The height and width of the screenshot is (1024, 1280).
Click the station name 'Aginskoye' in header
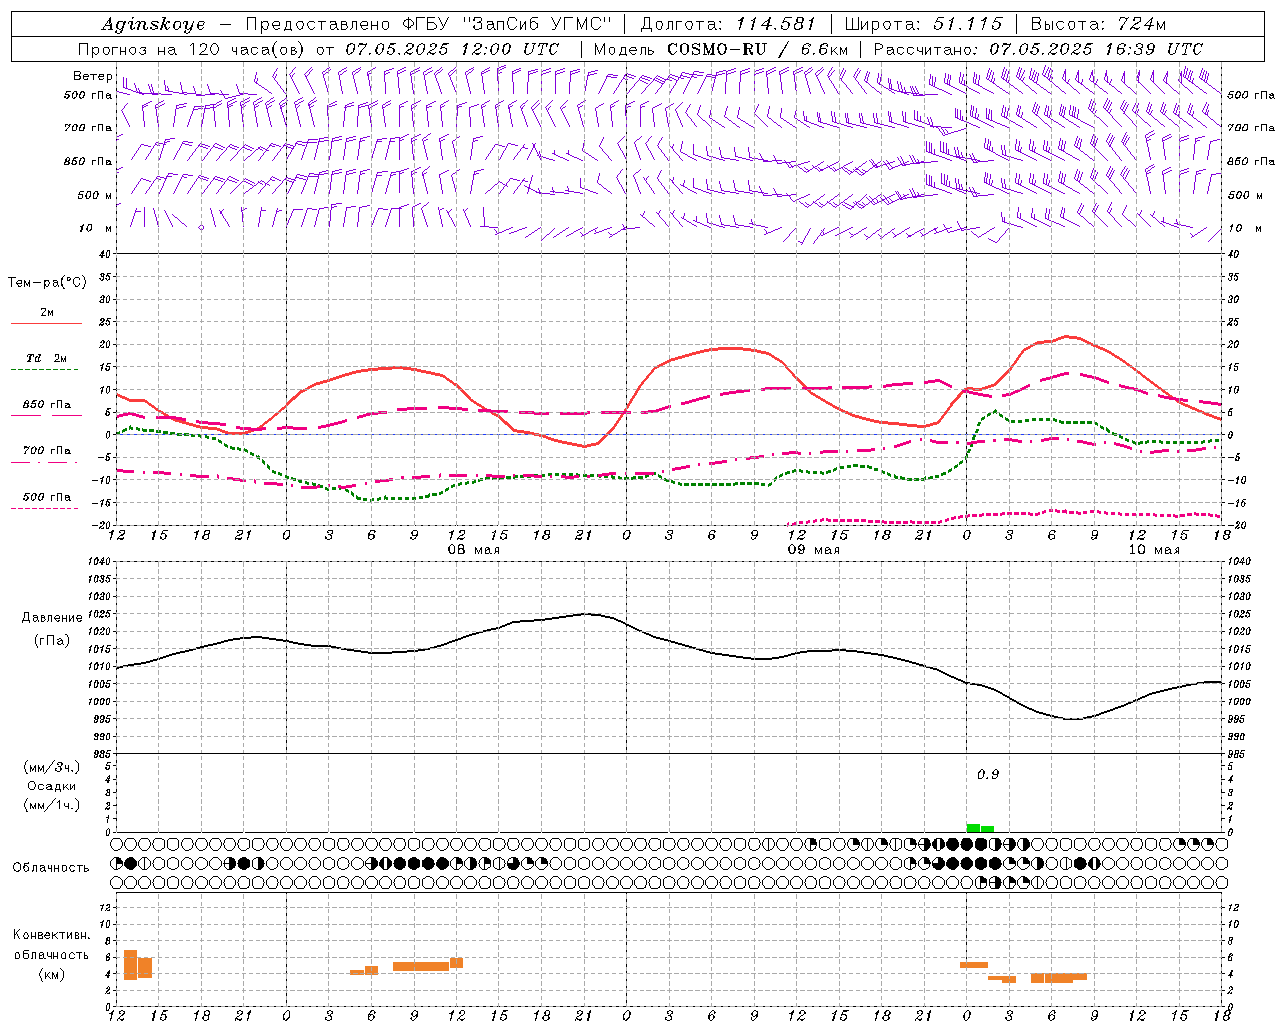click(x=154, y=24)
